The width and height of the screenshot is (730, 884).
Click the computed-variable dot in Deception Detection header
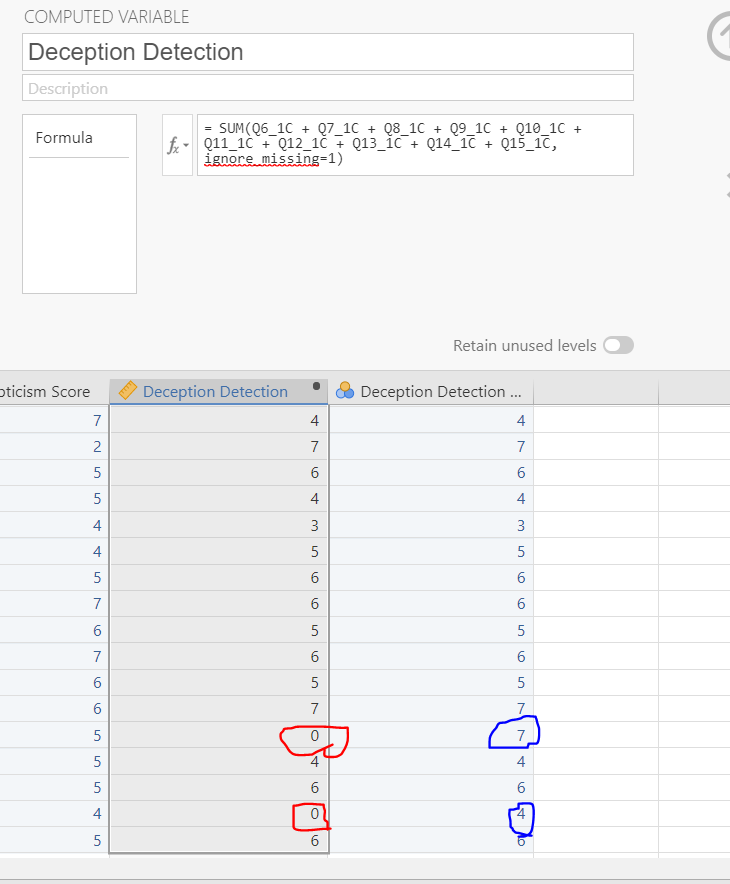[x=316, y=386]
